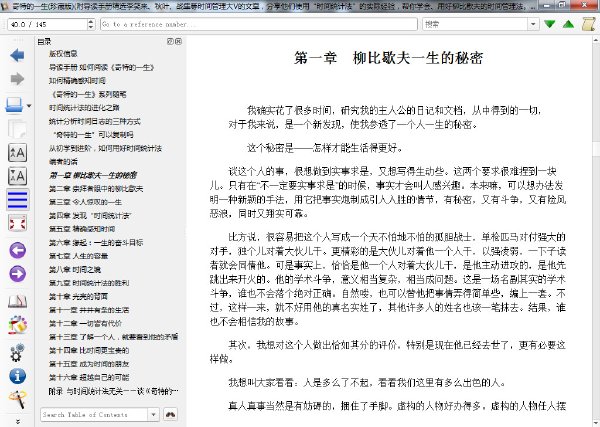
Task: Toggle reference mode with the scroll icon
Action: point(588,24)
